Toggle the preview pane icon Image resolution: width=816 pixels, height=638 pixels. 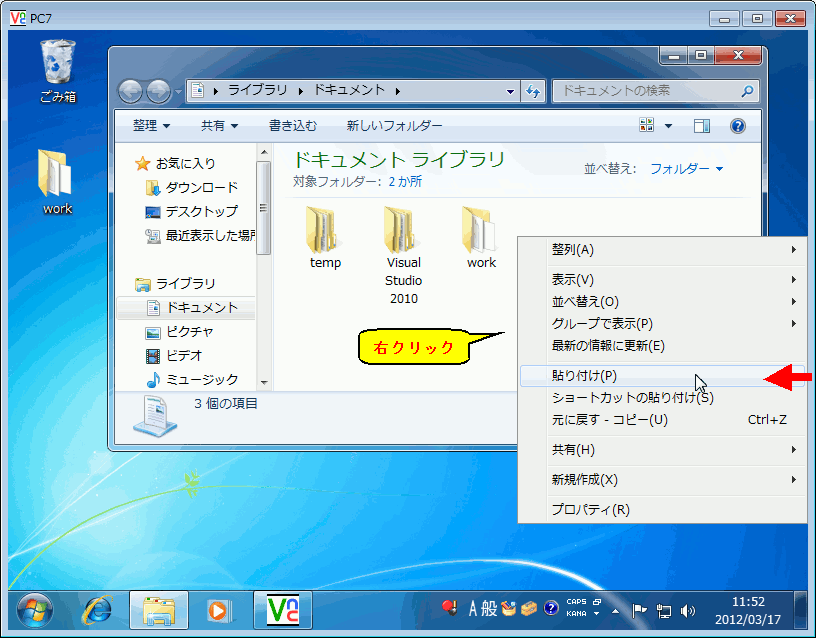702,125
